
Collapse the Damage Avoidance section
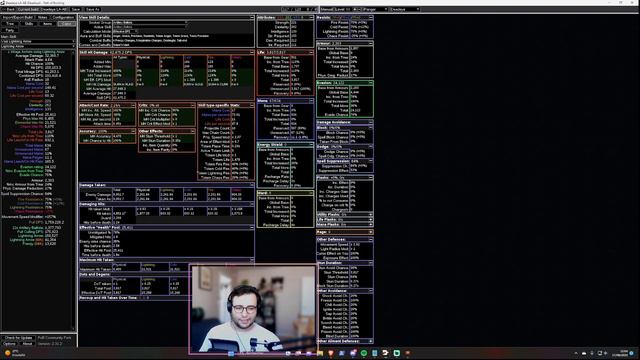pos(371,122)
